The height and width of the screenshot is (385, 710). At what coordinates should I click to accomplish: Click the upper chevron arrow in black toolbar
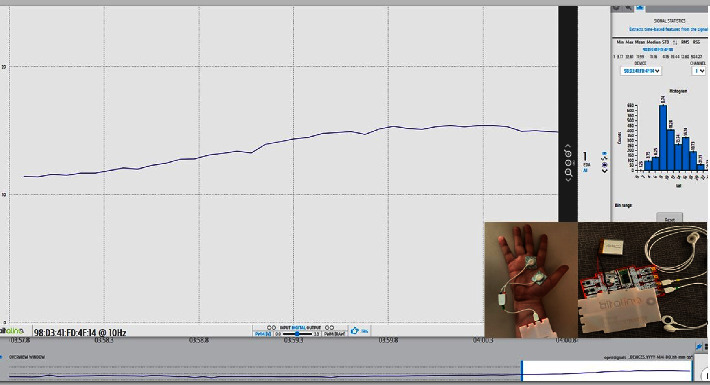568,147
